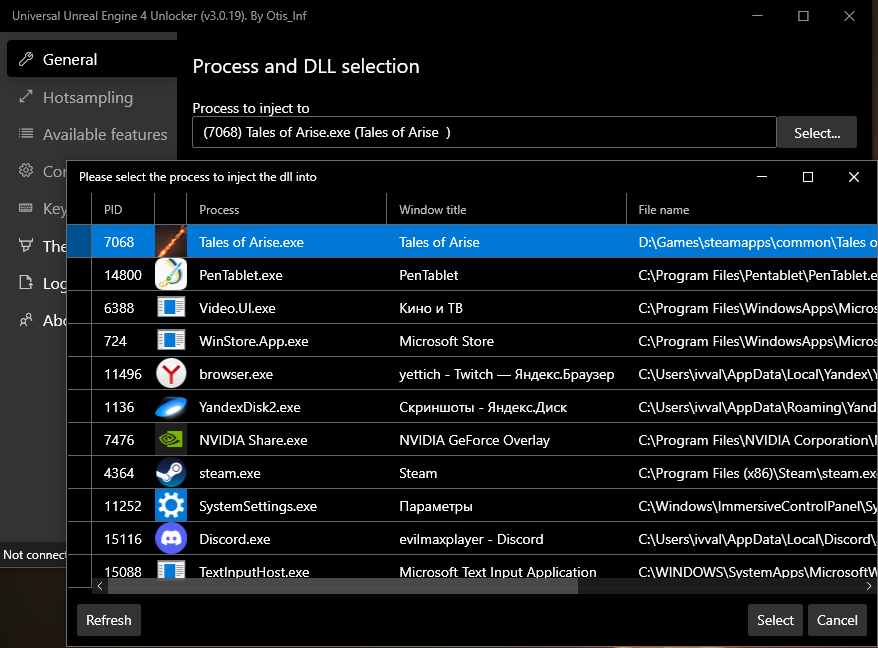Open the General tab
This screenshot has width=878, height=648.
pyautogui.click(x=92, y=59)
